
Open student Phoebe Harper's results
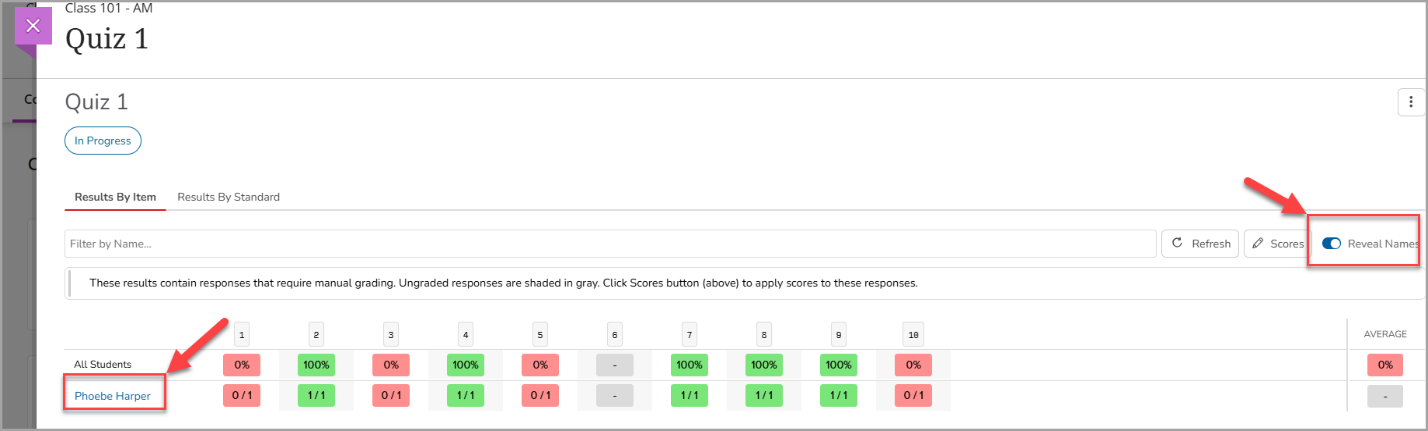point(112,396)
